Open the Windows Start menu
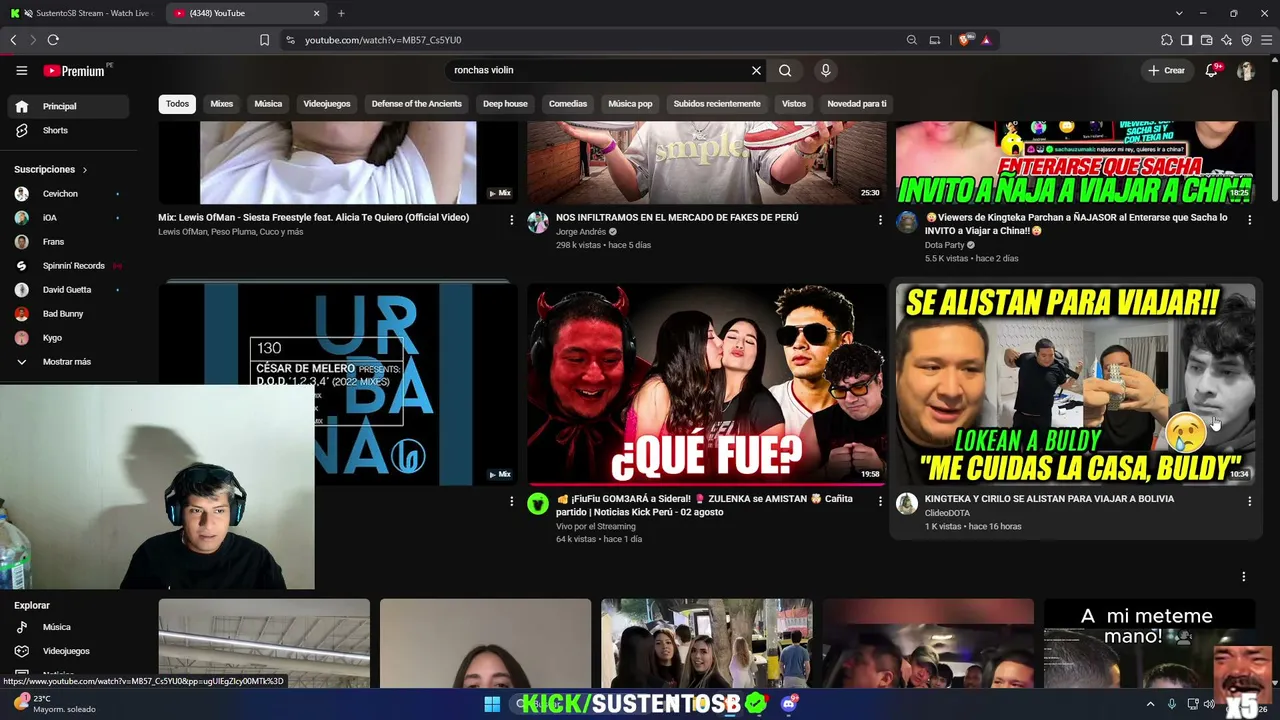 [x=492, y=704]
